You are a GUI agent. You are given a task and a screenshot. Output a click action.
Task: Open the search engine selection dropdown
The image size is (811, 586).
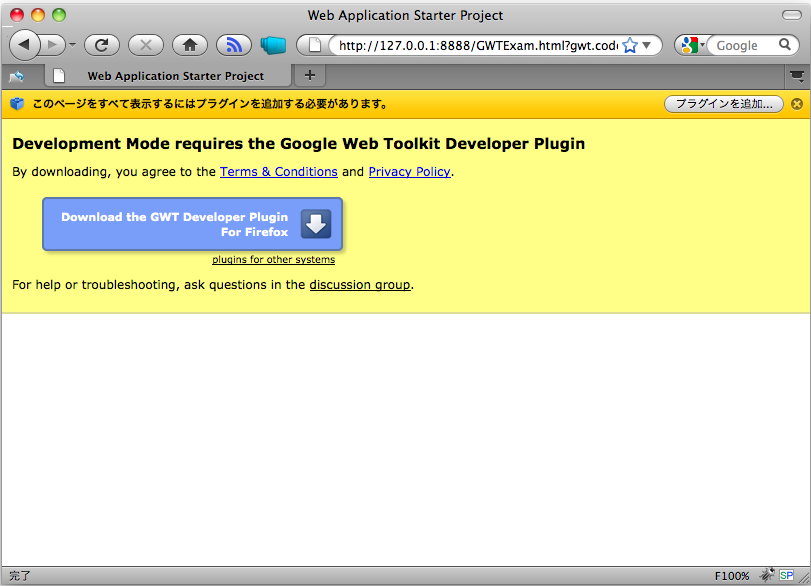(x=703, y=45)
